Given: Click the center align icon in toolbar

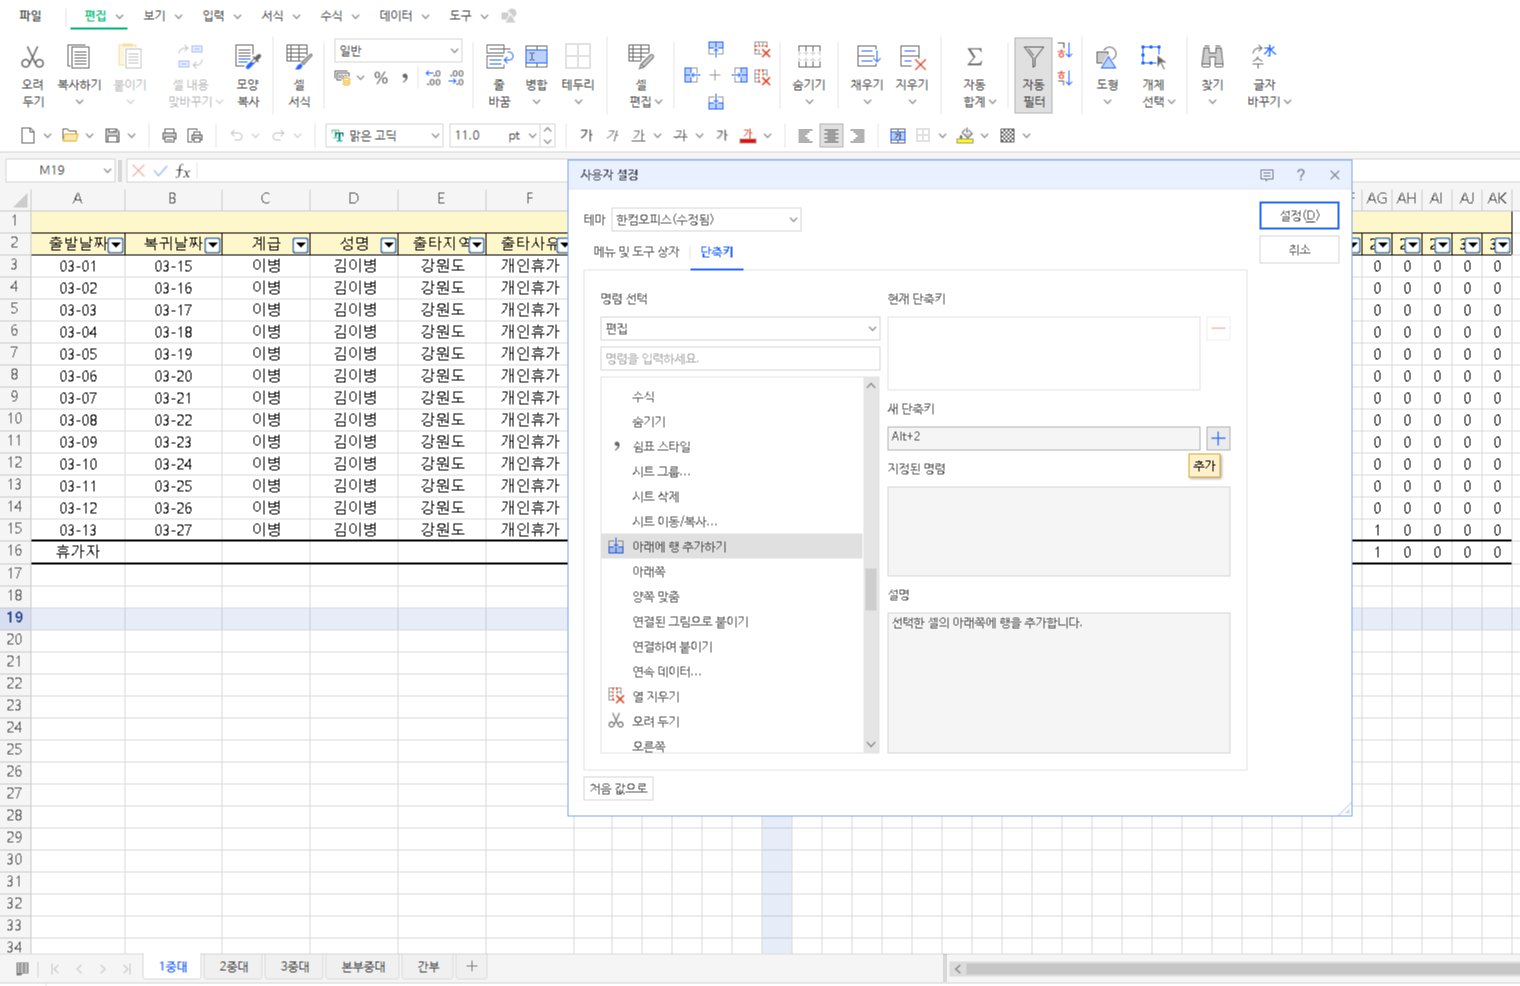Looking at the screenshot, I should pos(831,135).
